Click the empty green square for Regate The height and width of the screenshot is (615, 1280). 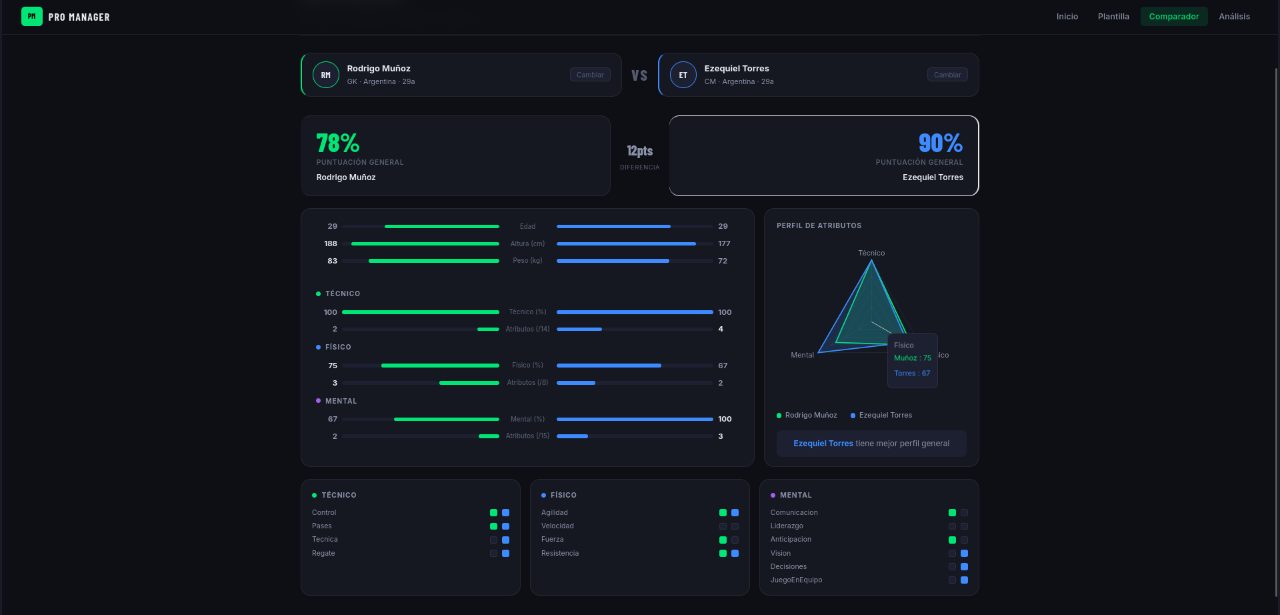493,553
